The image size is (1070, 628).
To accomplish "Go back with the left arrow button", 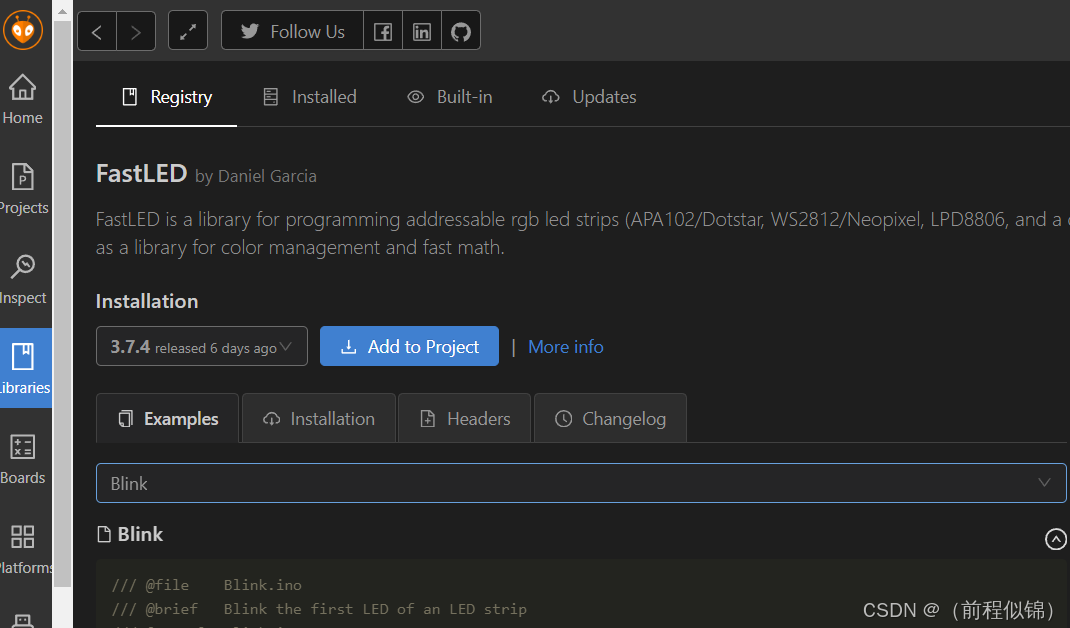I will 97,31.
